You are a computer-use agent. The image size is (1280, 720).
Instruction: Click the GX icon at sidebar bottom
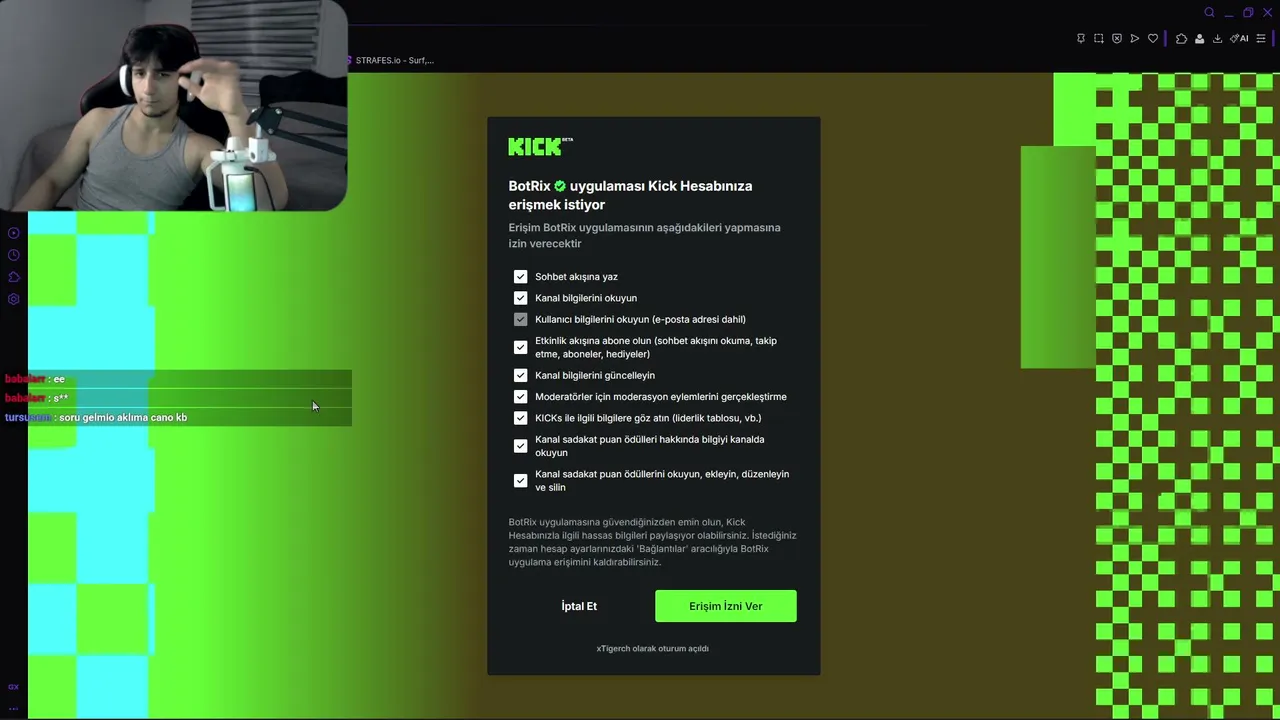tap(14, 687)
